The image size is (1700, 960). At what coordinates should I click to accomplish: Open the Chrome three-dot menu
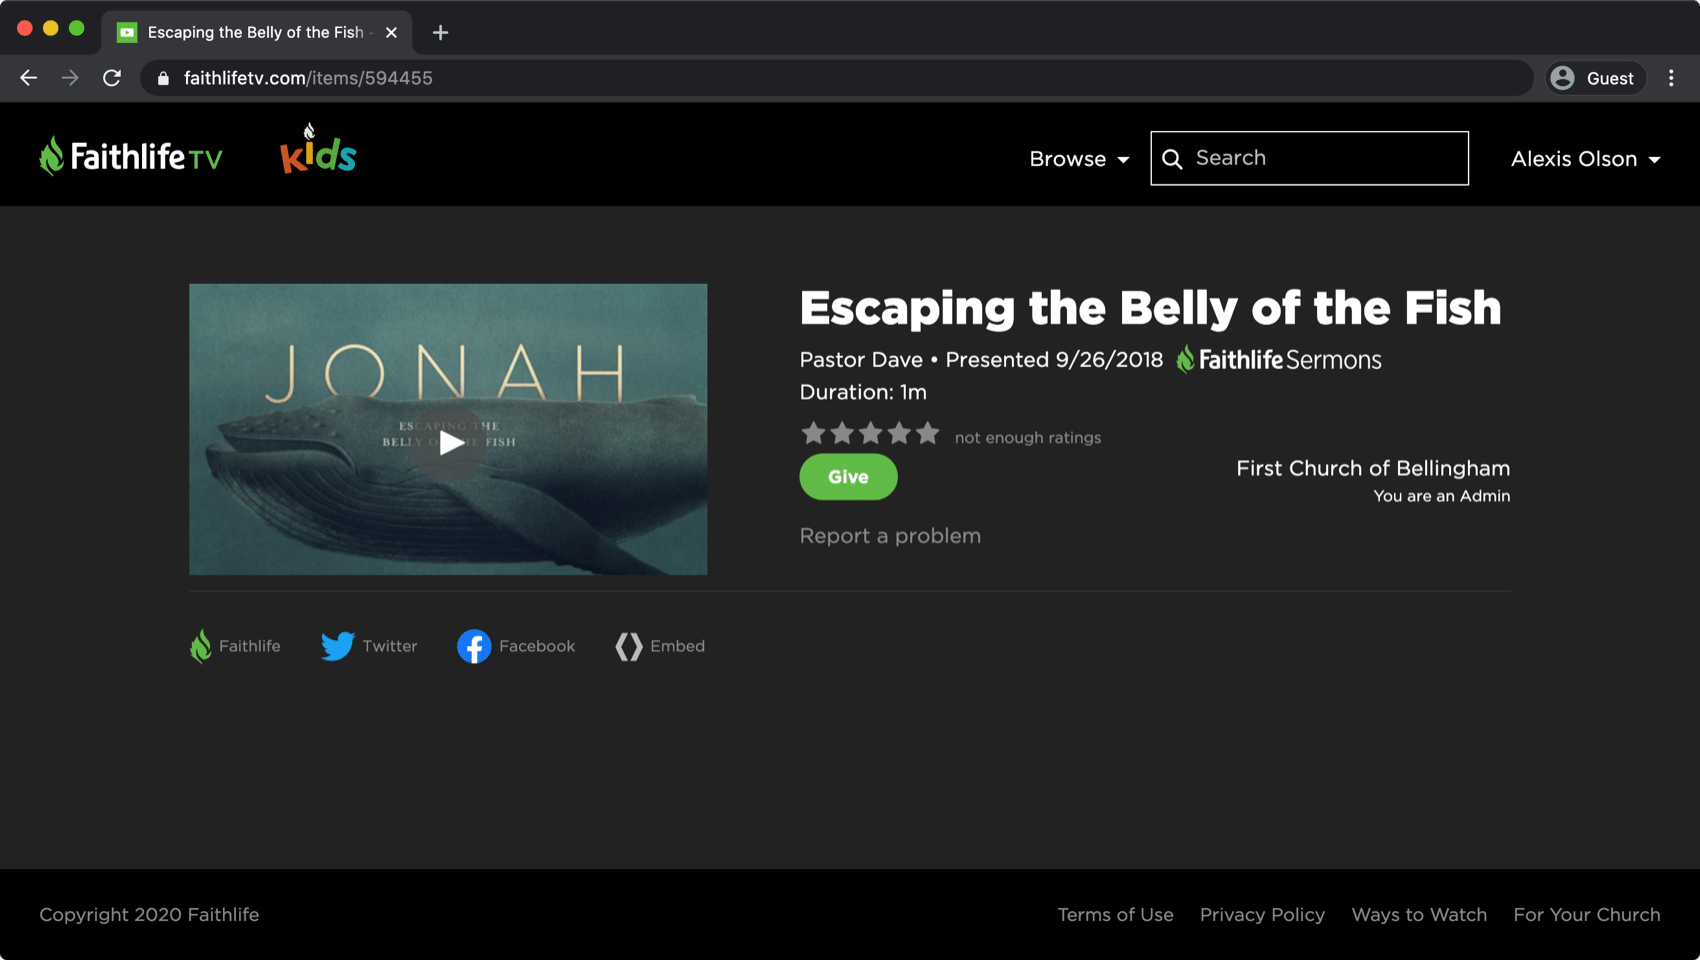click(x=1671, y=78)
